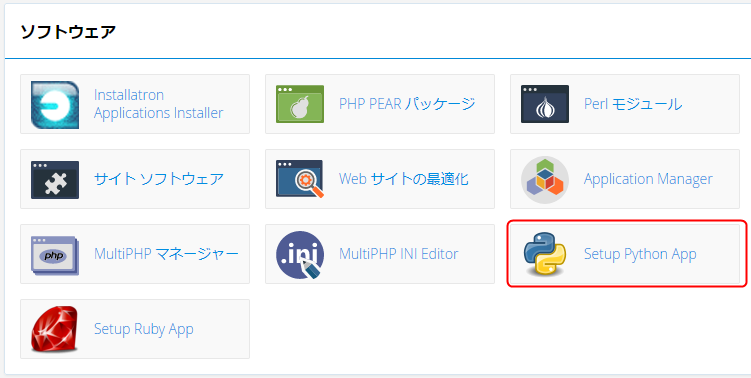
Task: Click the magnifier Web サイトの最適化 icon
Action: tap(300, 179)
